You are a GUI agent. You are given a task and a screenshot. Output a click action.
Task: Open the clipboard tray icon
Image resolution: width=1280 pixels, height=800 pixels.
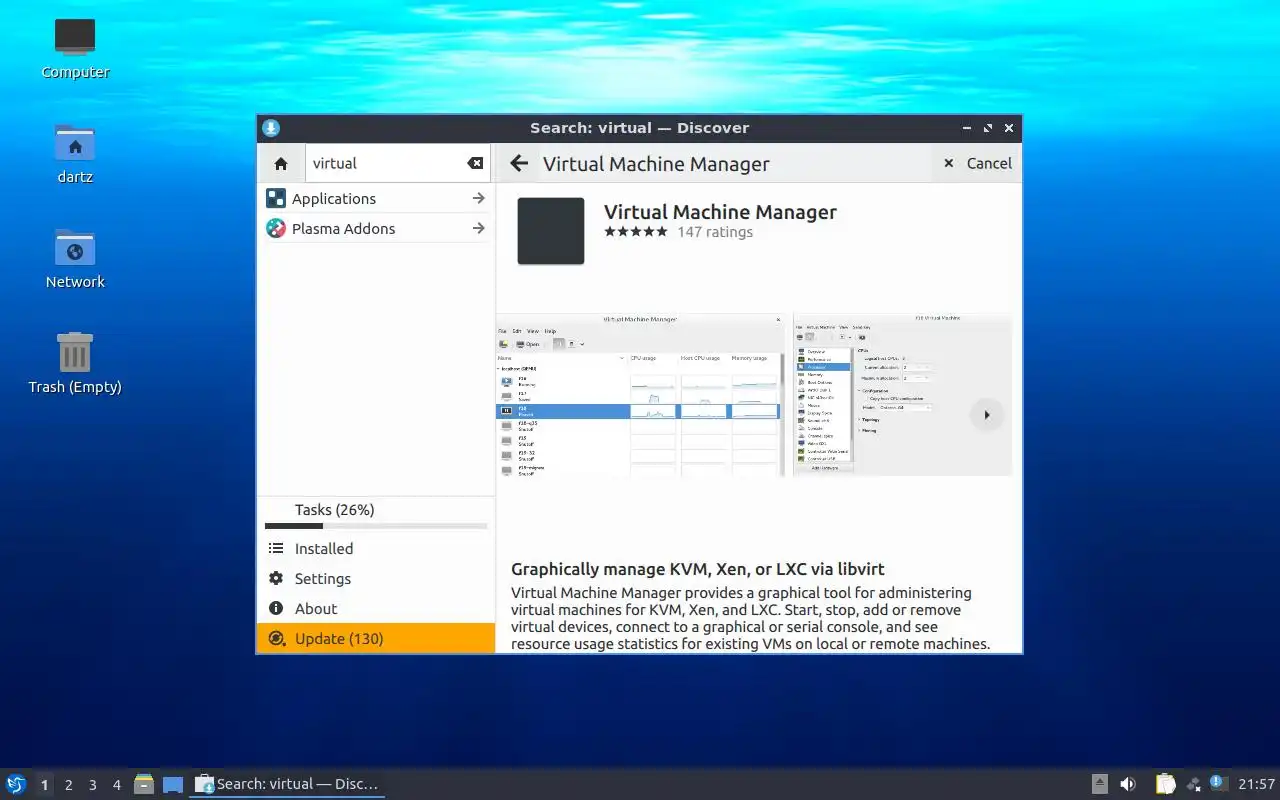[x=1165, y=784]
